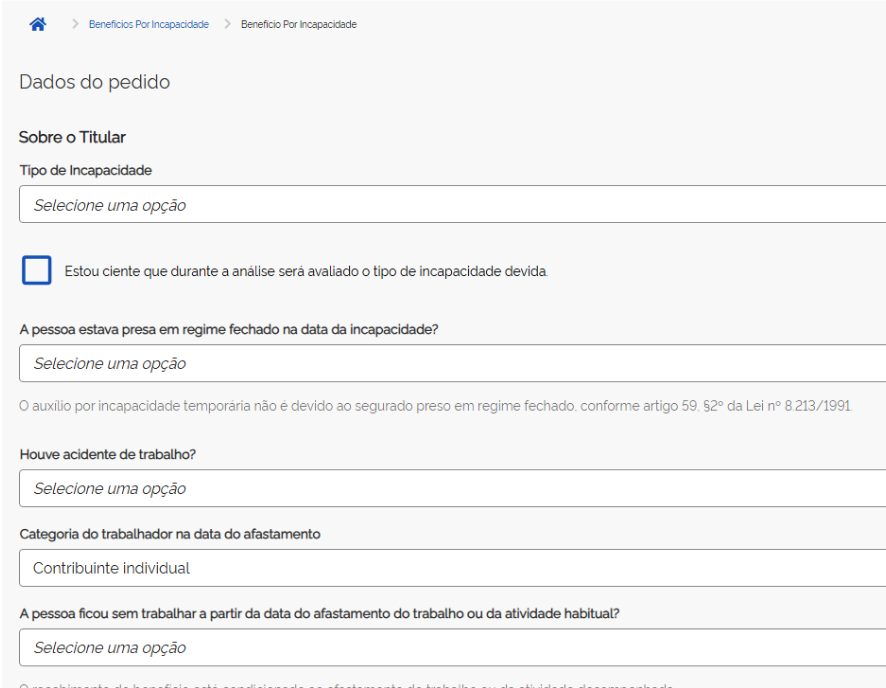Click the 'Sobre o Titular' section title
Screen dimensions: 886x688
click(x=72, y=138)
